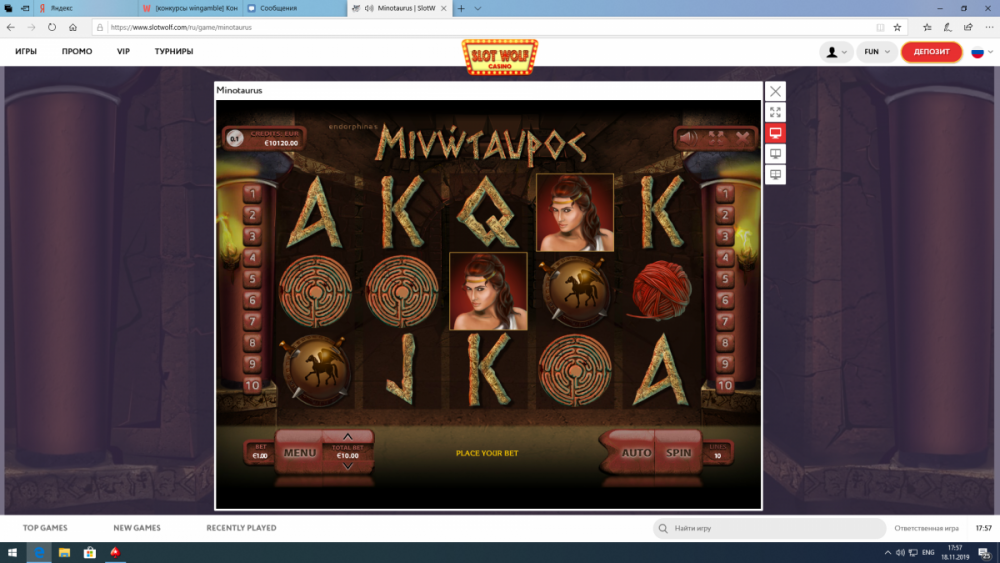Switch to the four-game grid view
Viewport: 1000px width, 563px height.
775,175
